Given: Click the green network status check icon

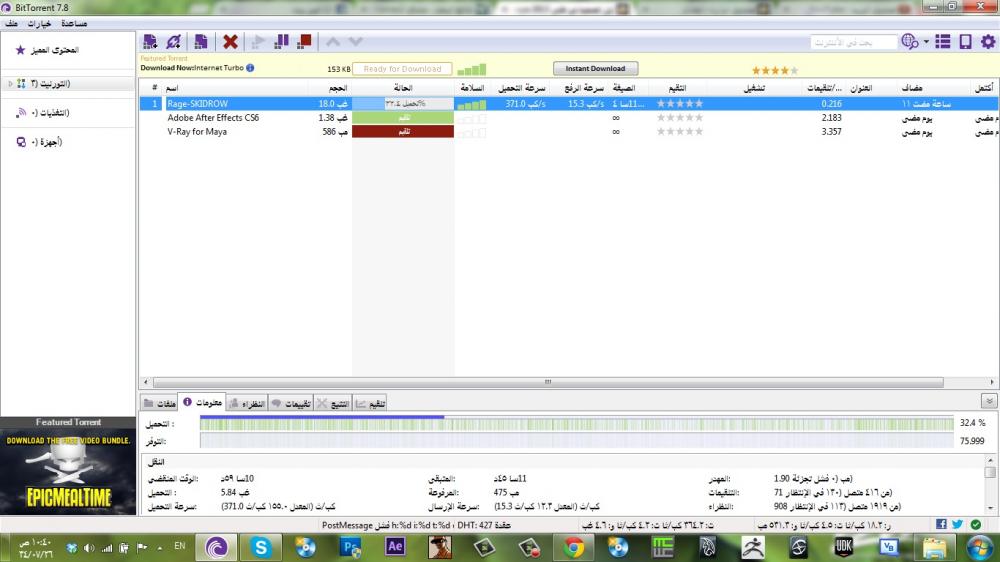Looking at the screenshot, I should click(976, 524).
